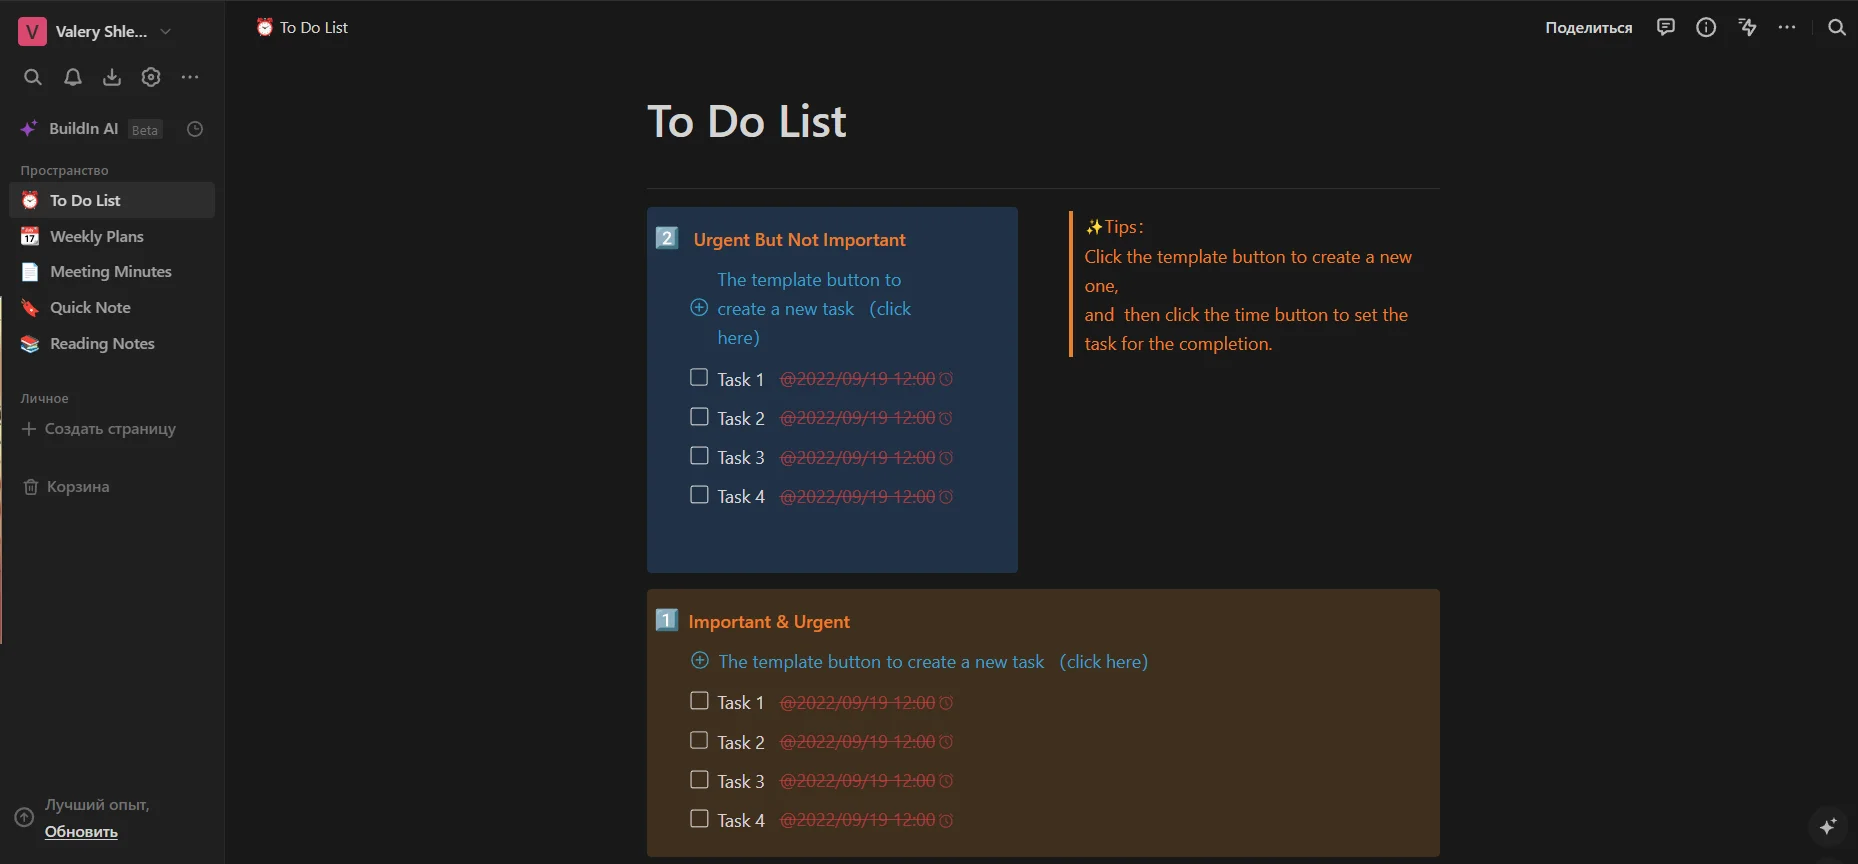The height and width of the screenshot is (864, 1858).
Task: Click the Beta badge next to BuildIn AI
Action: 145,130
